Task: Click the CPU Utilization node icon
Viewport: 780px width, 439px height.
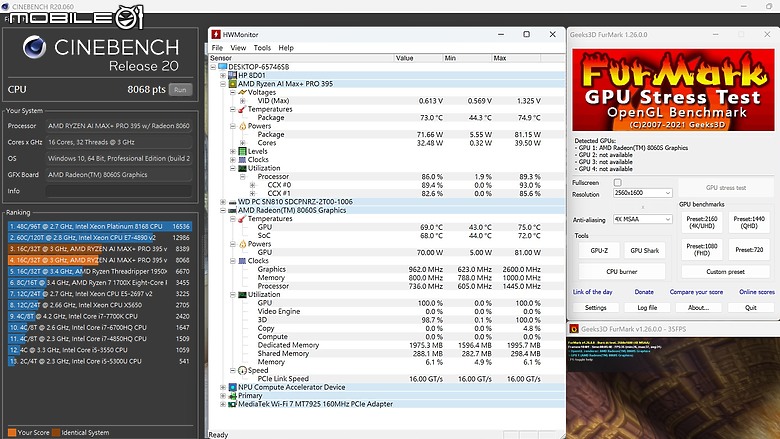Action: [x=242, y=168]
